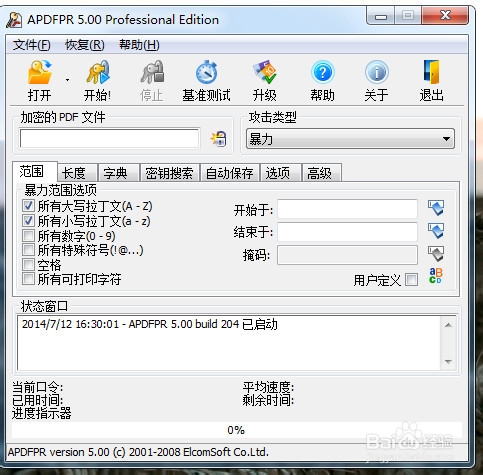Uncheck 所有大写拉丁文(A - Z)
Viewport: 483px width, 475px height.
pos(28,206)
